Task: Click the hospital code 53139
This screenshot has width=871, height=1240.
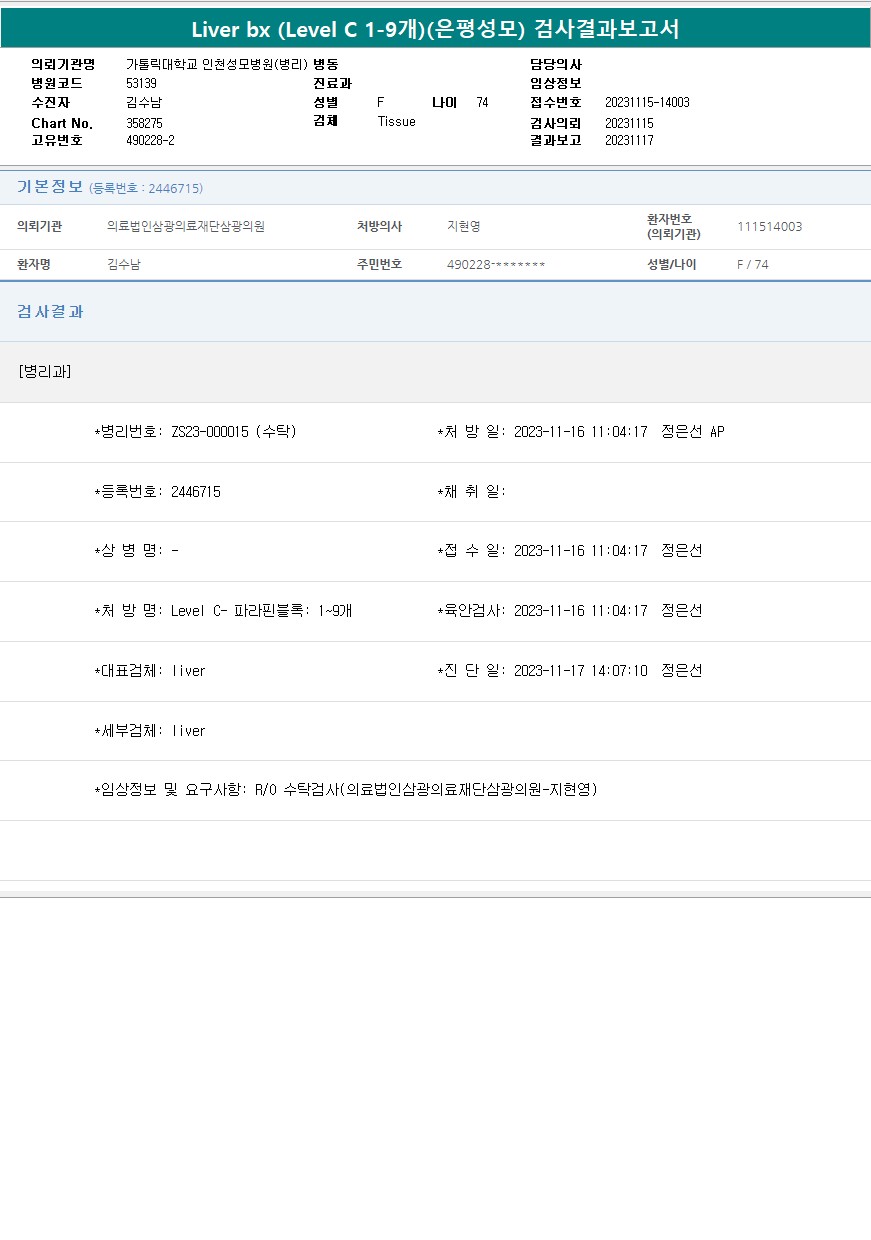Action: click(x=141, y=84)
